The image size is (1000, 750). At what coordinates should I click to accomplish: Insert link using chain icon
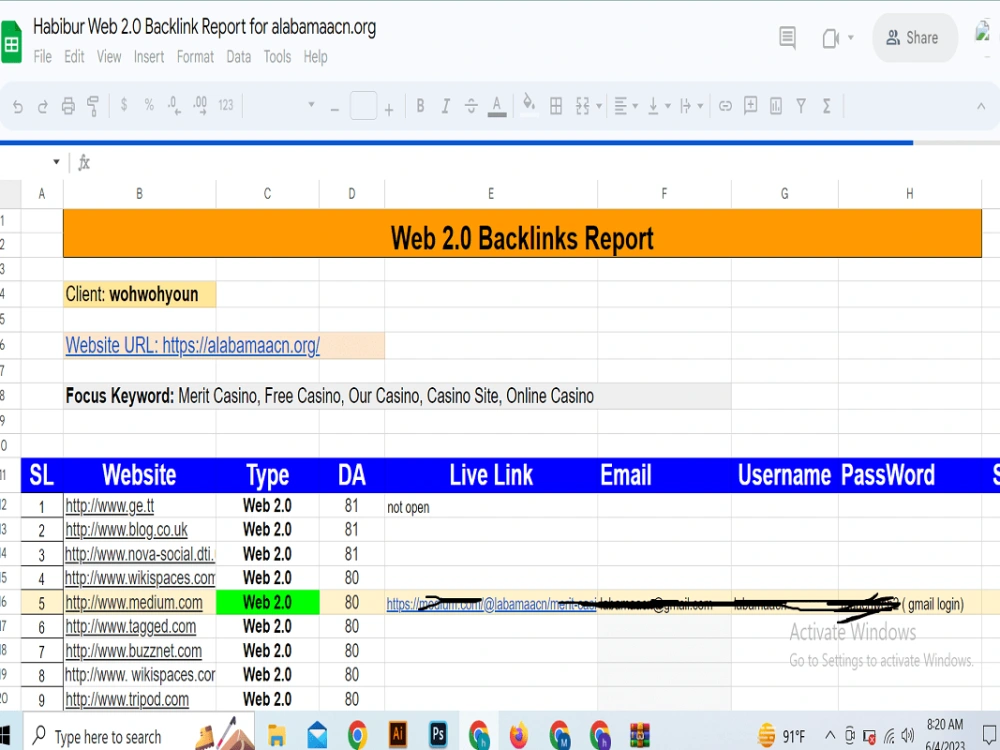click(725, 106)
